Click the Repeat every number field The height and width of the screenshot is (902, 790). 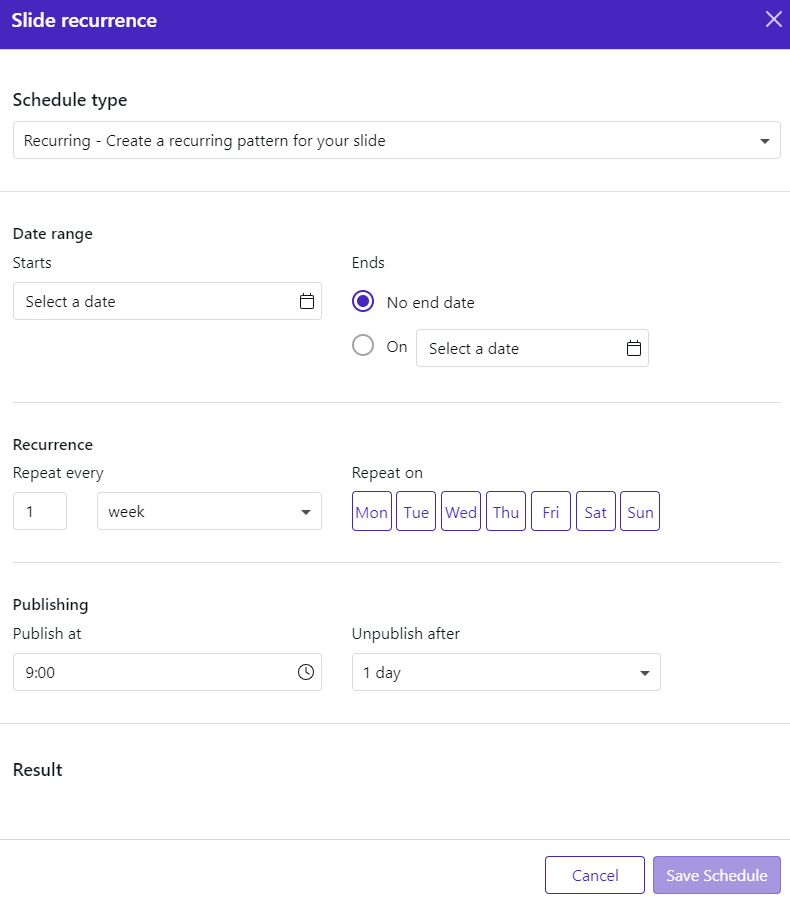coord(40,511)
